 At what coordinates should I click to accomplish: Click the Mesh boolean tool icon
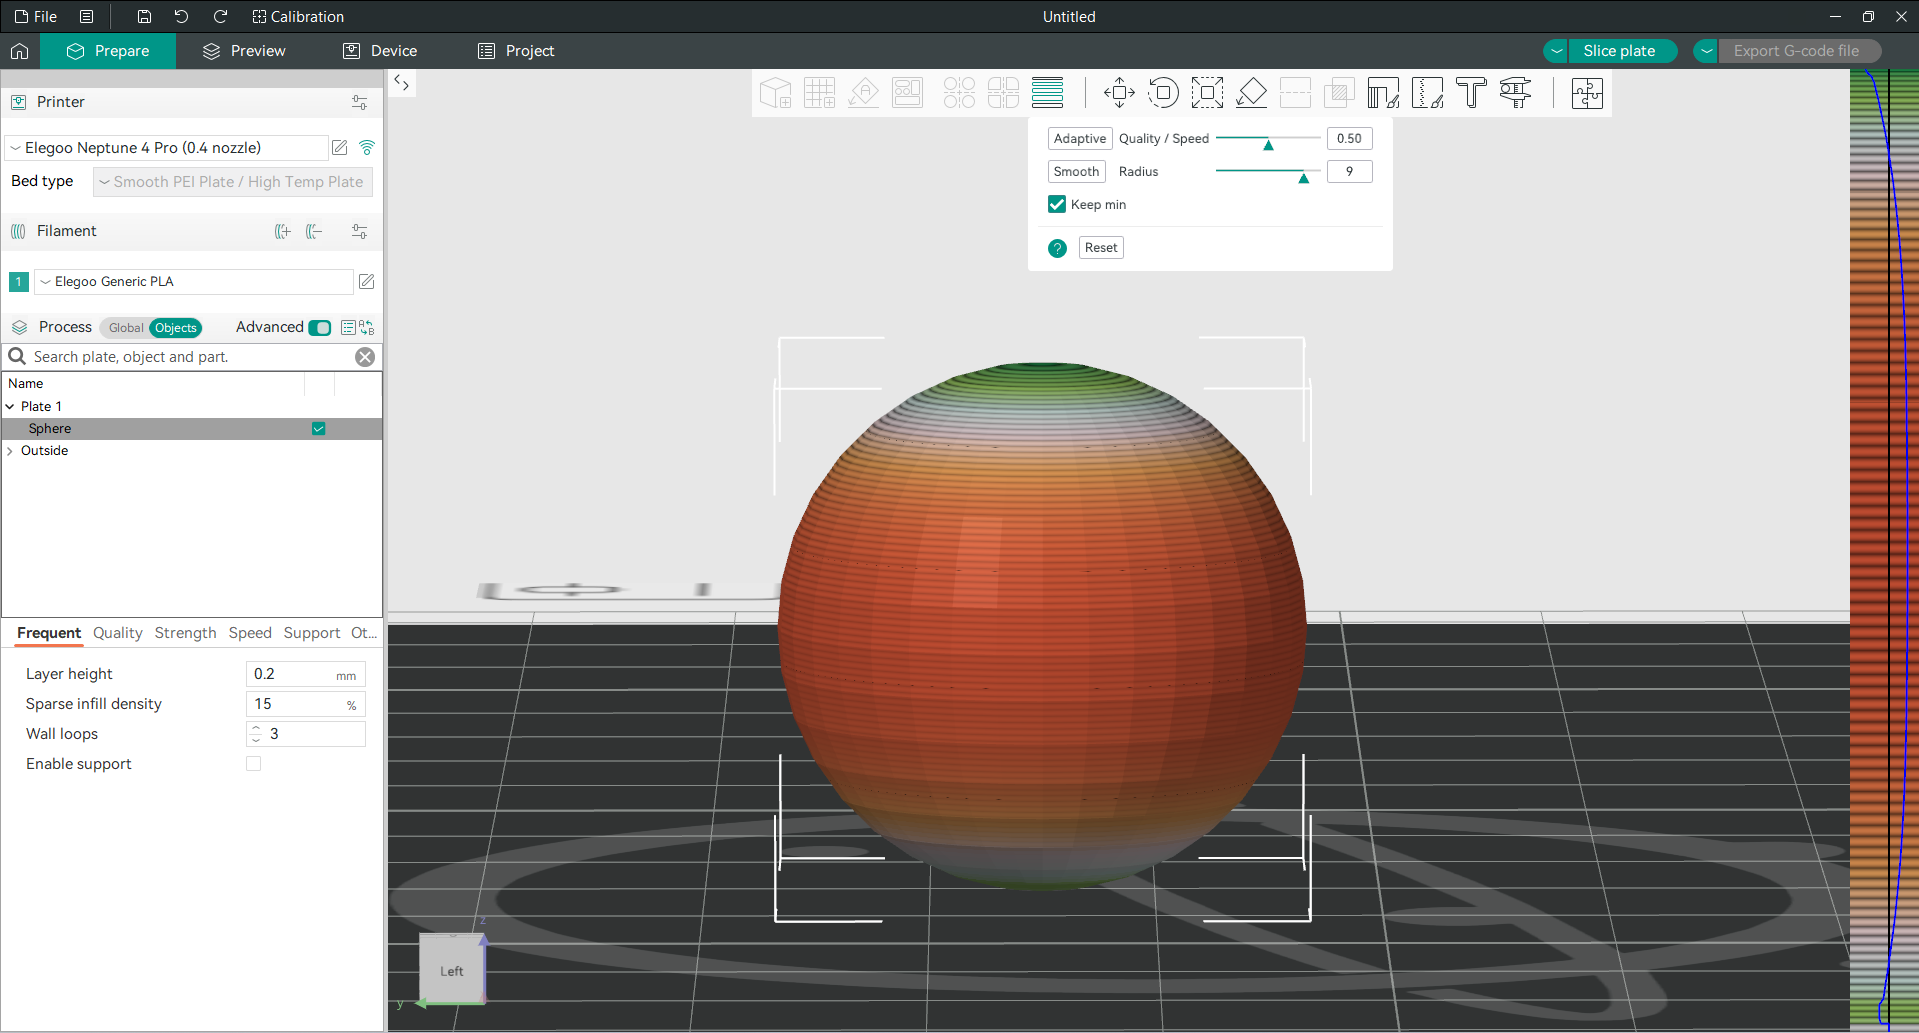1339,93
